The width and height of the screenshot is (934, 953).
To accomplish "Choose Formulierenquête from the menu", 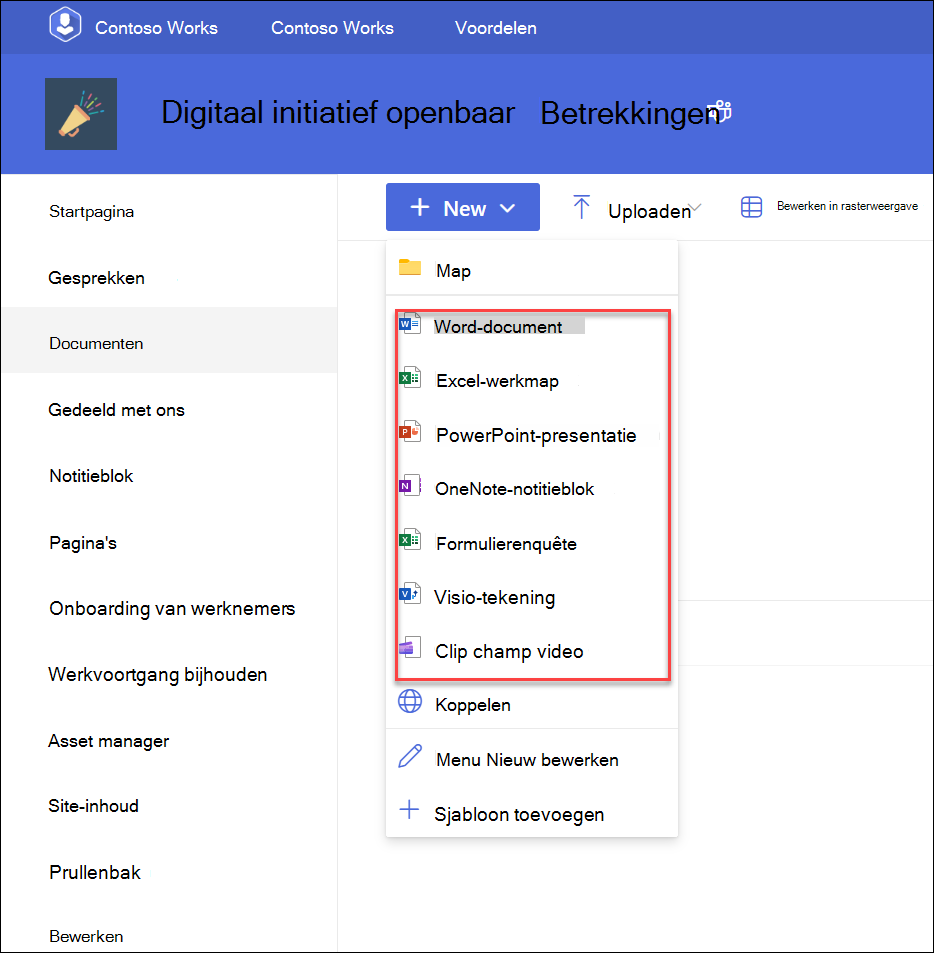I will [x=532, y=543].
